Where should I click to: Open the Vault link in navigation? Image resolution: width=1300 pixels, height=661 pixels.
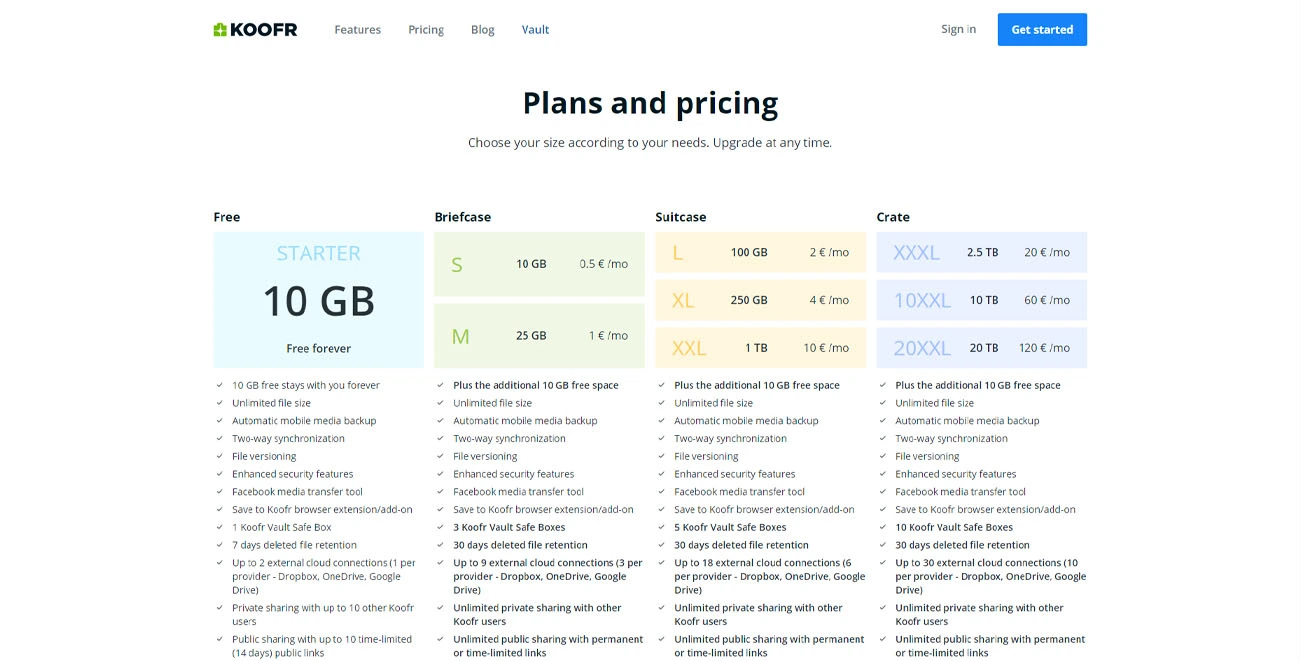535,30
